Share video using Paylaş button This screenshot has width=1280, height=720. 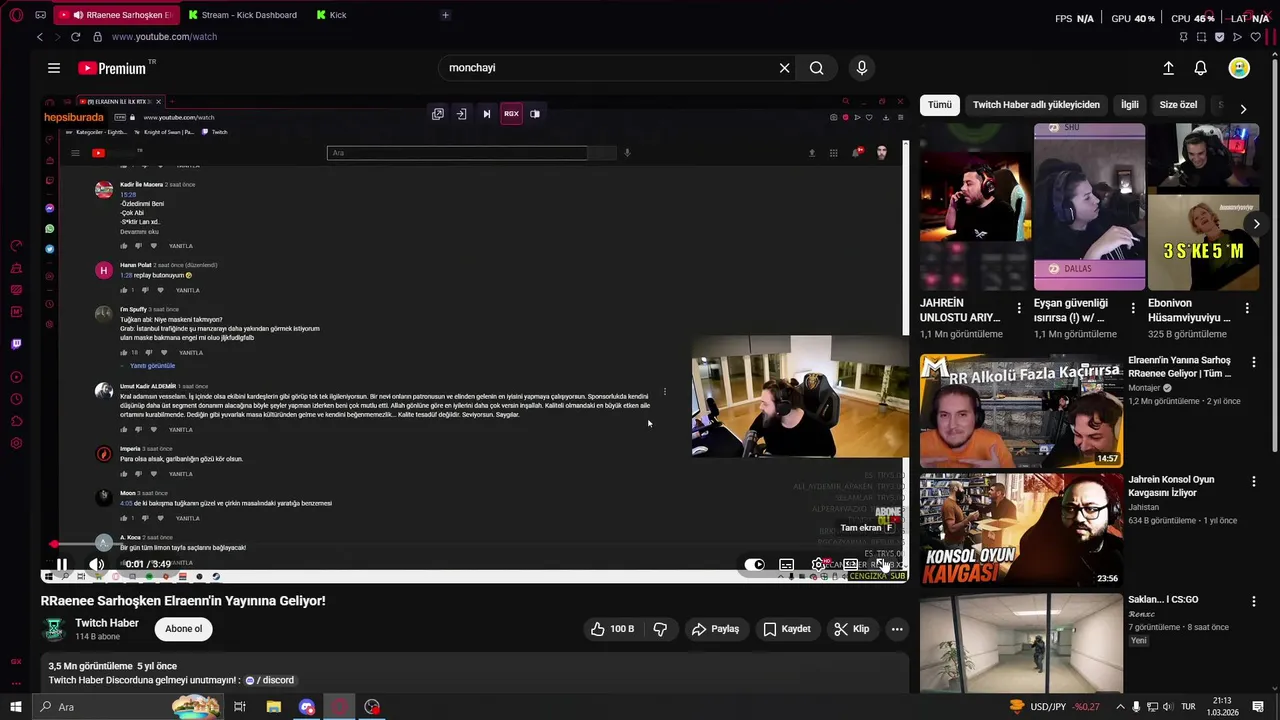(x=715, y=629)
